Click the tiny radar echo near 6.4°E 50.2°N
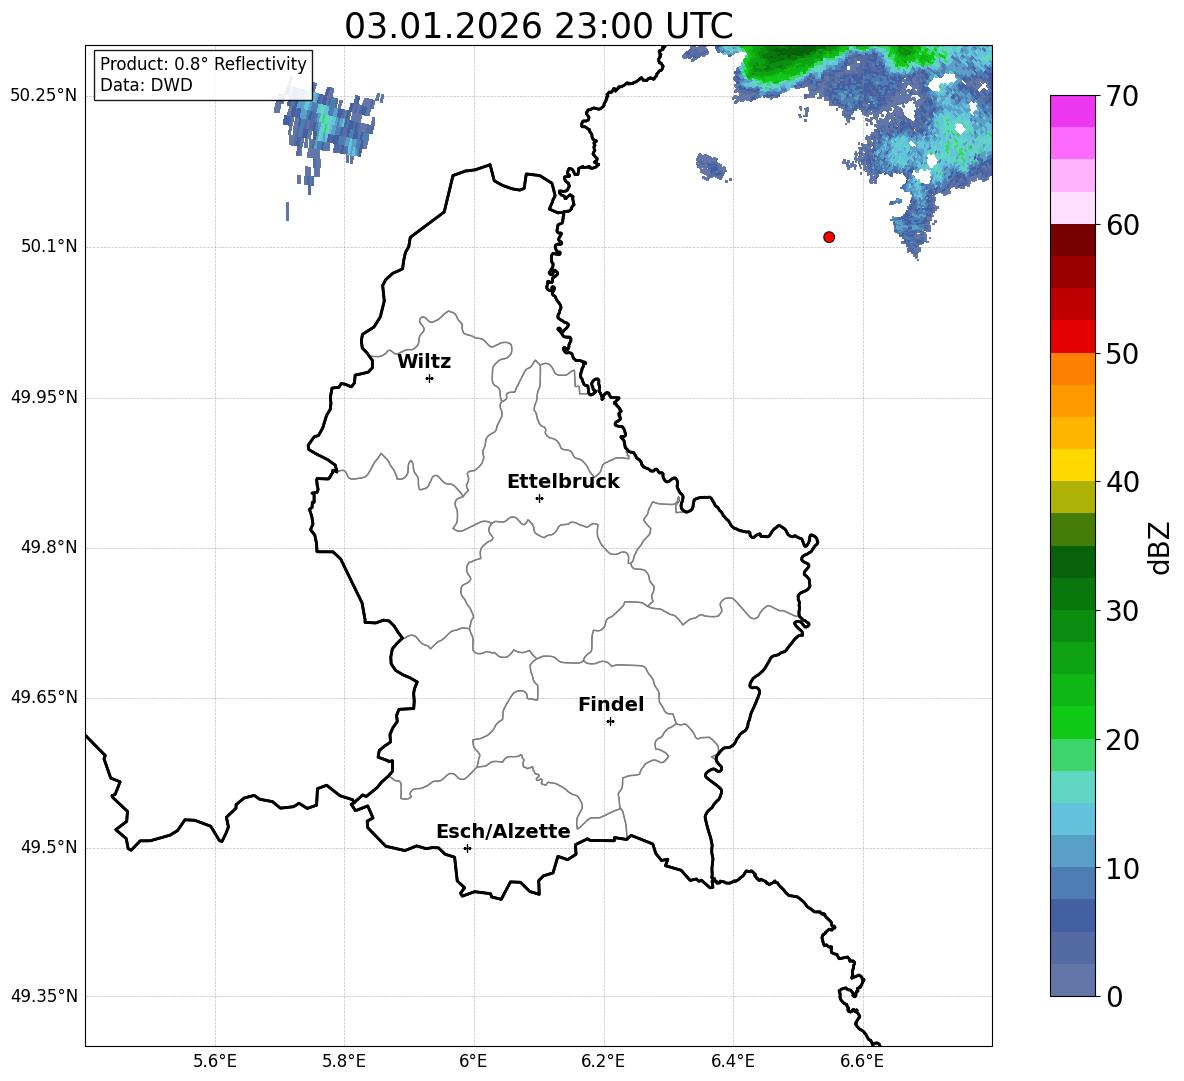 tap(712, 167)
